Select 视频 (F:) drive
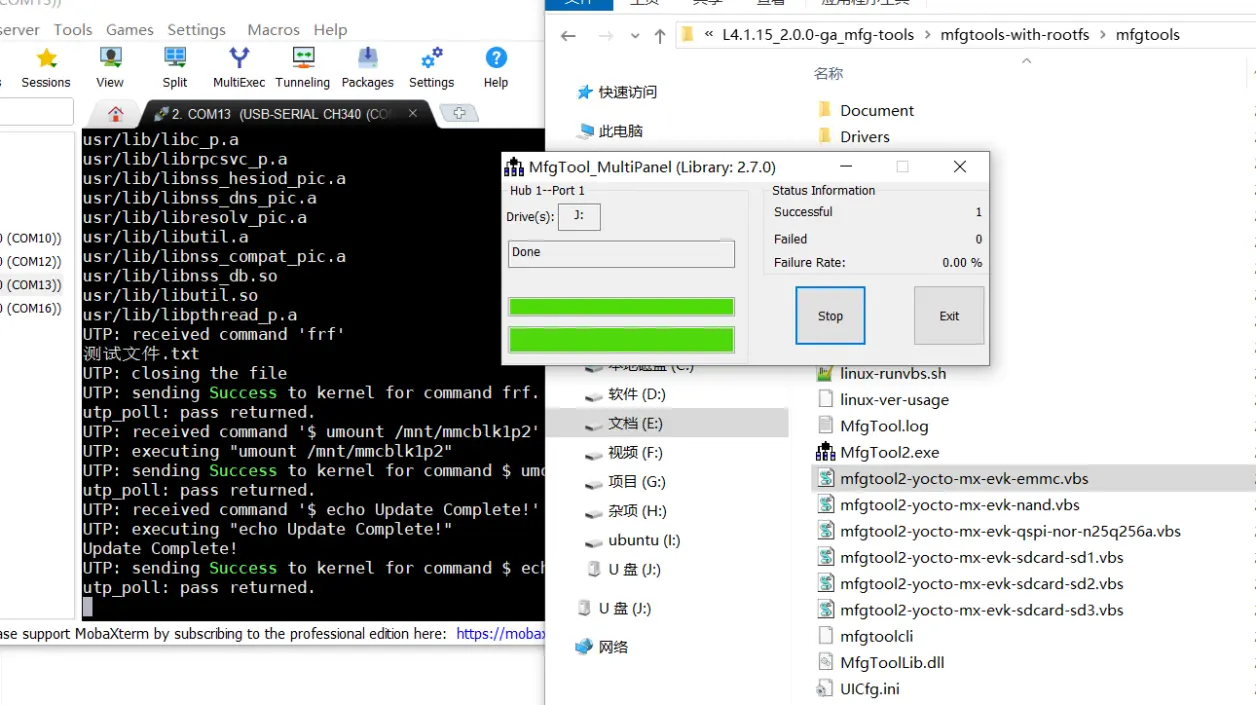The image size is (1256, 705). point(635,453)
